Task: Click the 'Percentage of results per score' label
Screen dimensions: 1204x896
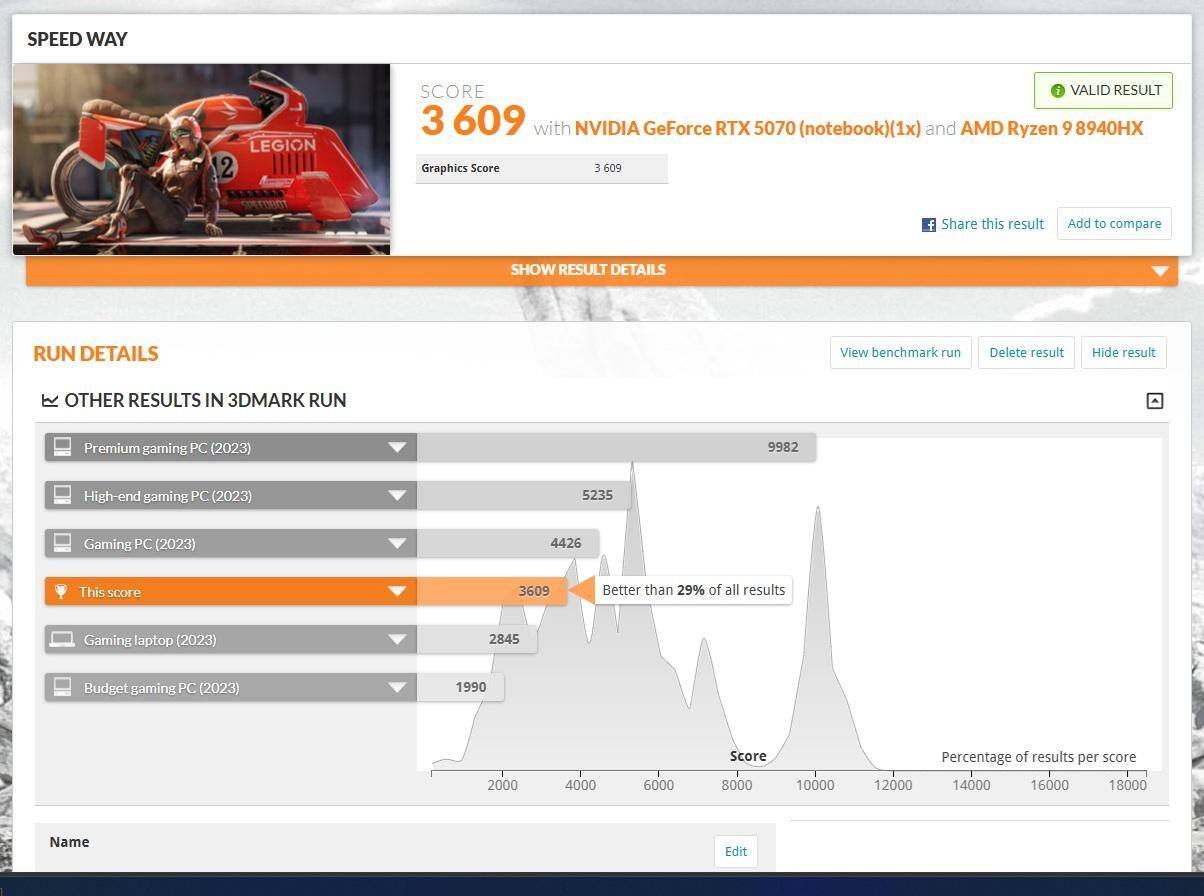Action: [x=1038, y=757]
